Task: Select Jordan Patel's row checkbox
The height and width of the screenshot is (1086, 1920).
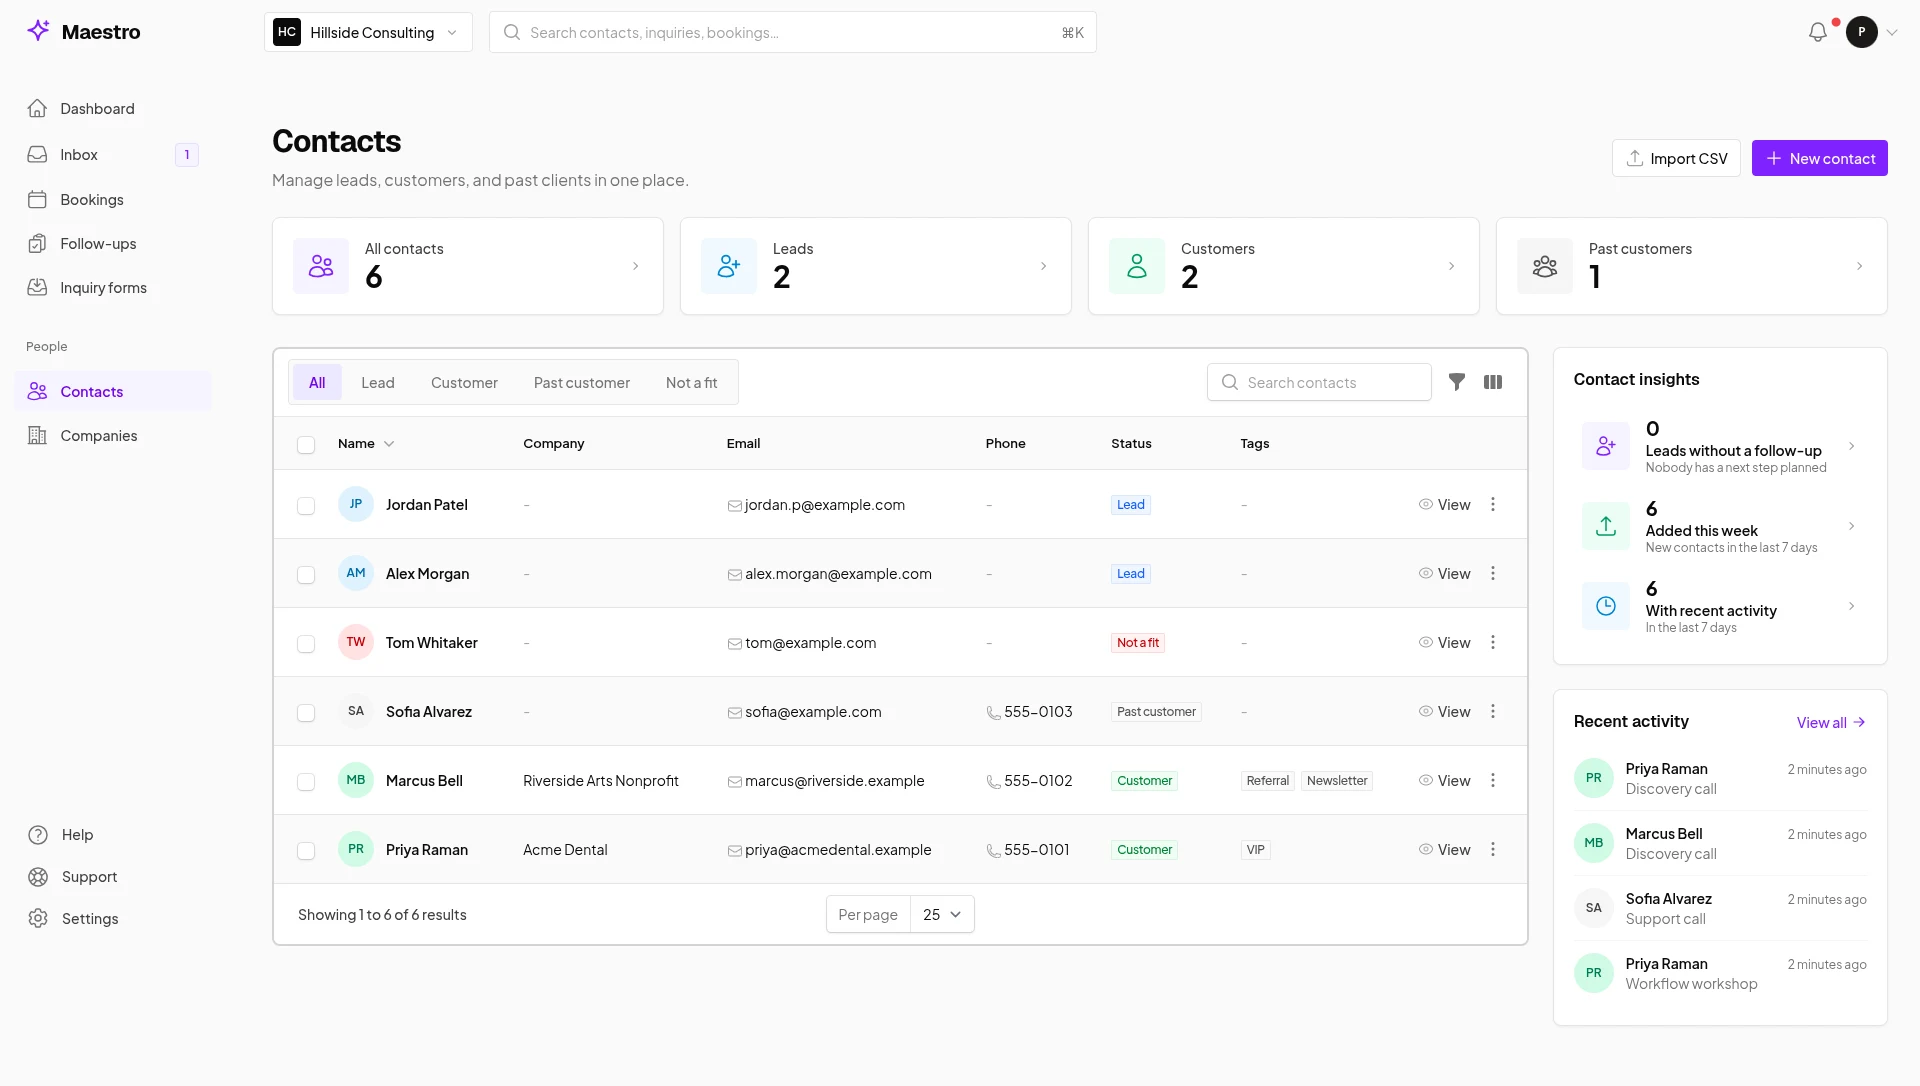Action: [x=306, y=506]
